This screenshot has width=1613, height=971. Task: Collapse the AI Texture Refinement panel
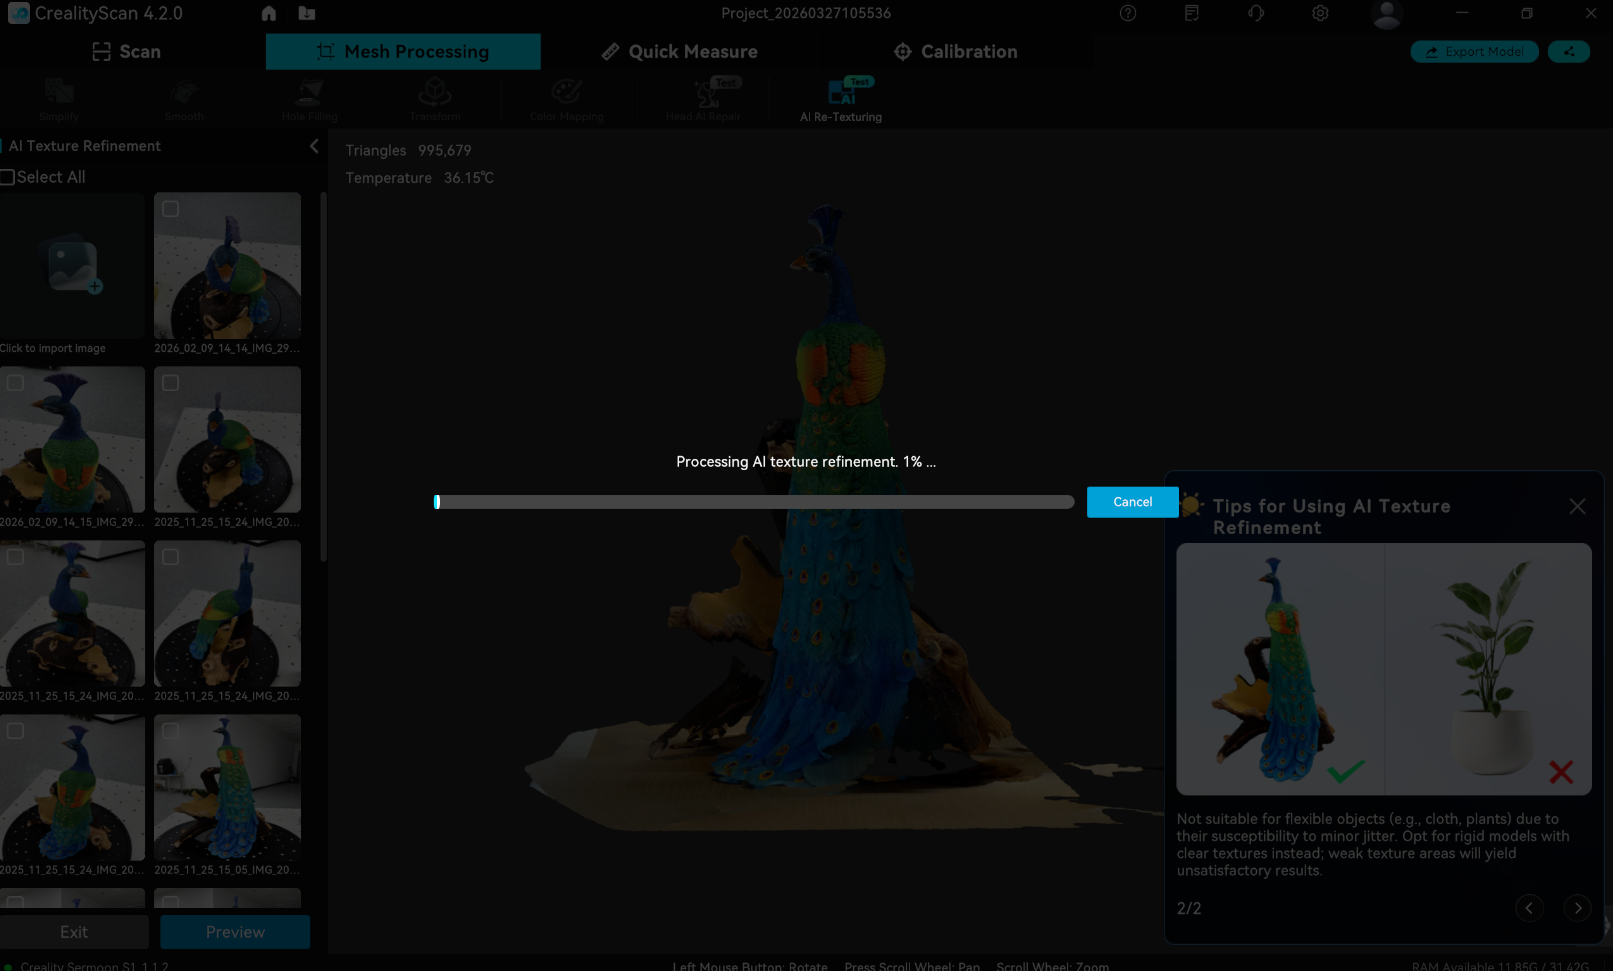[x=314, y=146]
